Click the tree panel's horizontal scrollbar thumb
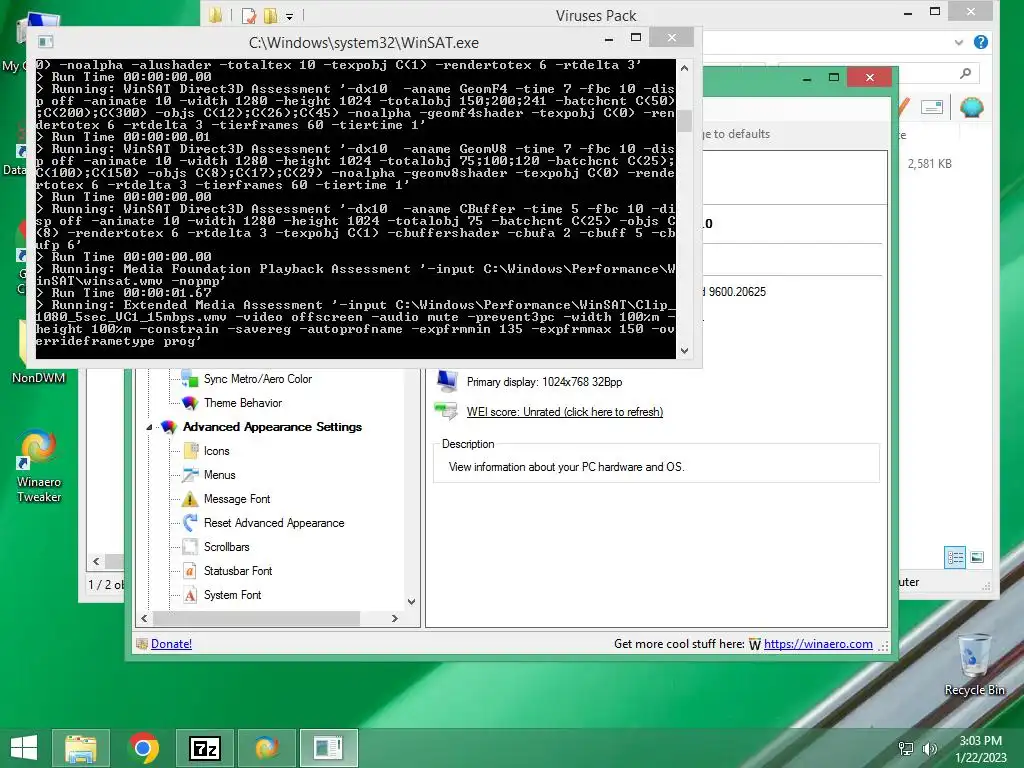 pyautogui.click(x=256, y=618)
